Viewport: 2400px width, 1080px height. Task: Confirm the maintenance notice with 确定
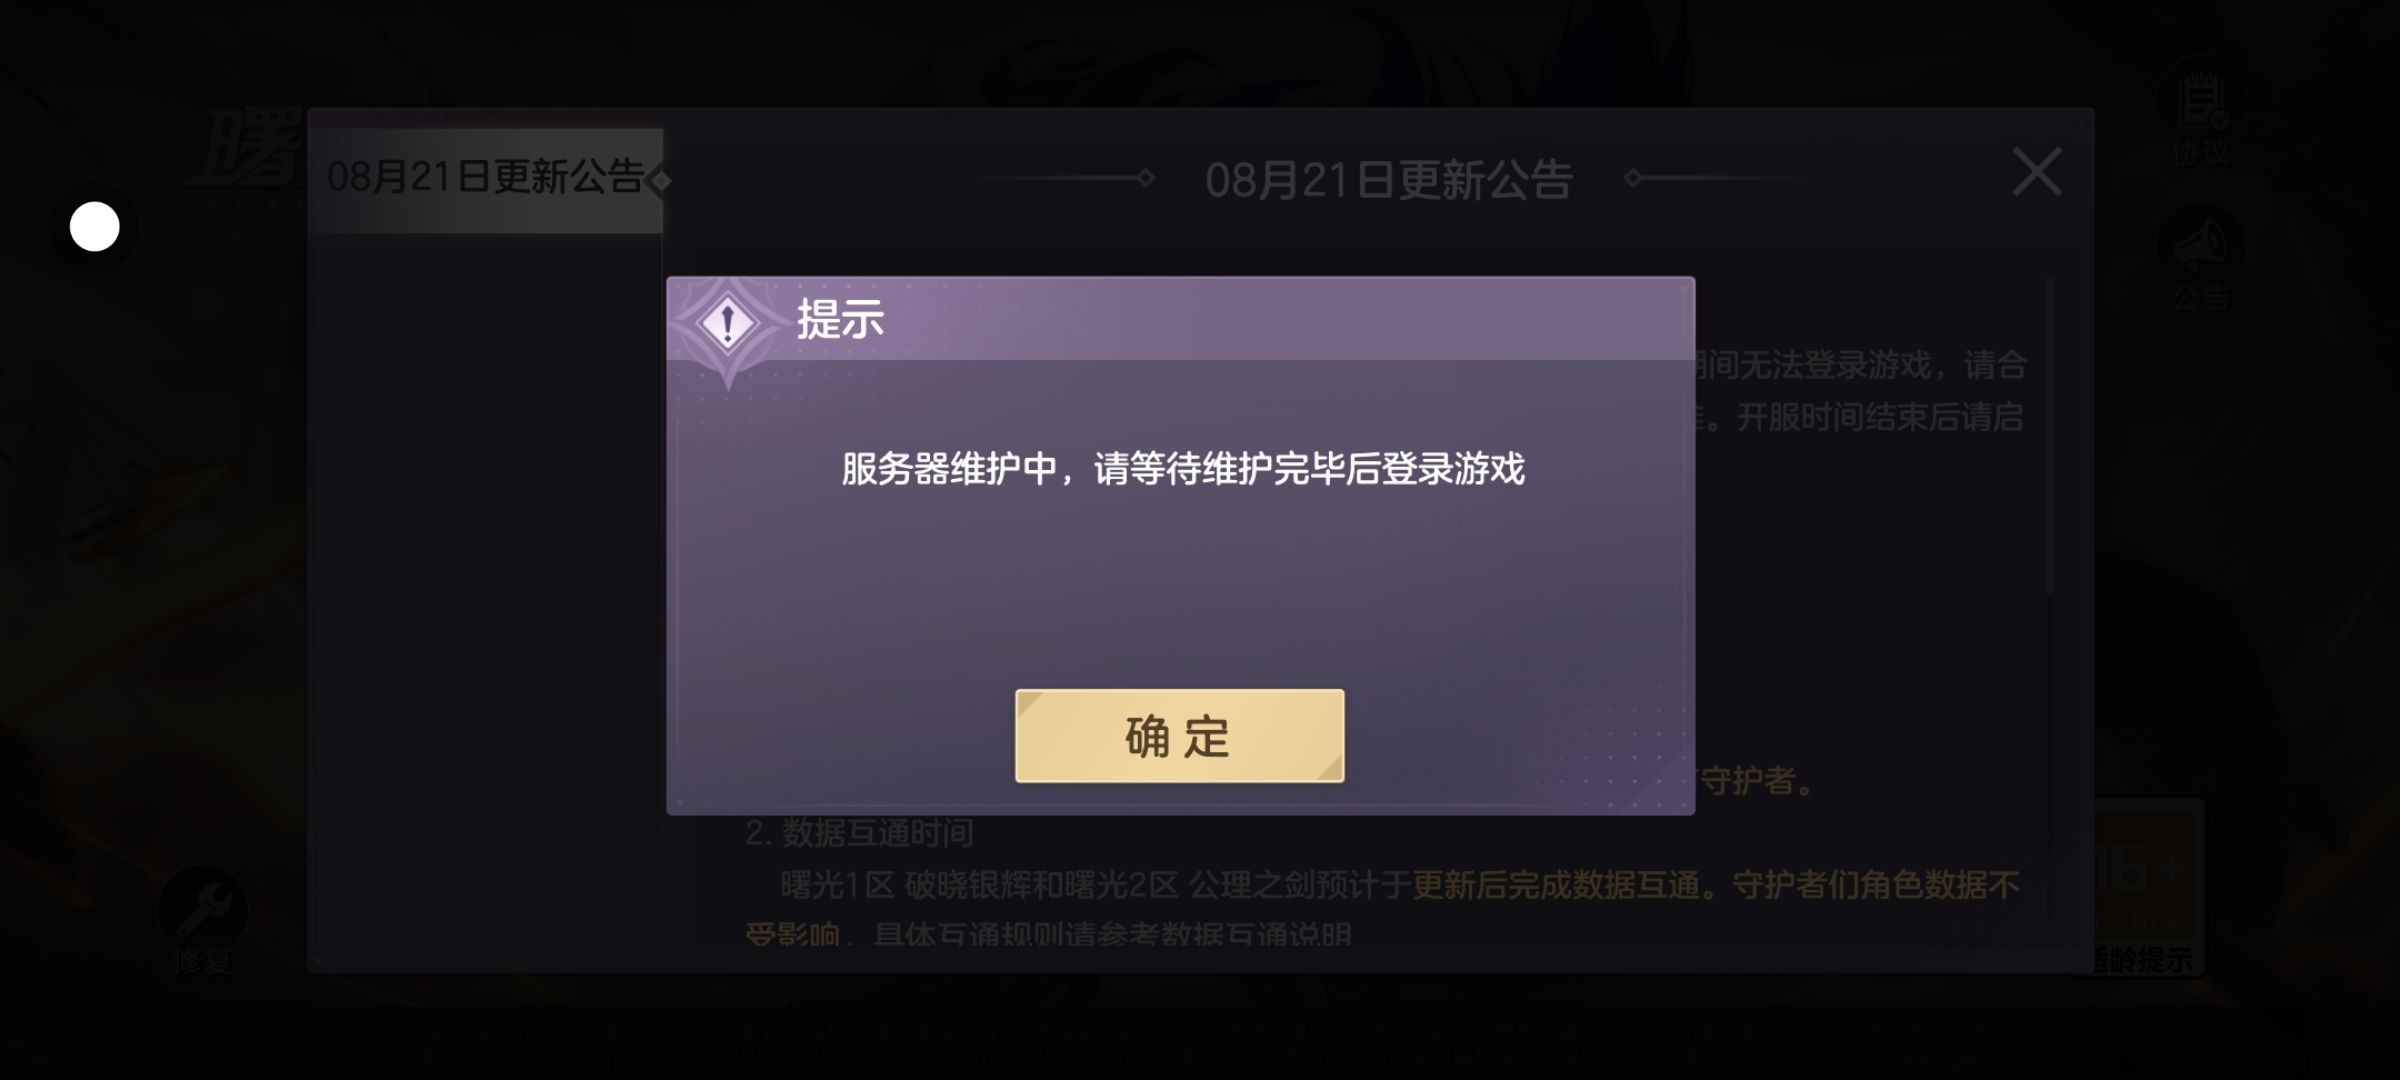coord(1179,736)
